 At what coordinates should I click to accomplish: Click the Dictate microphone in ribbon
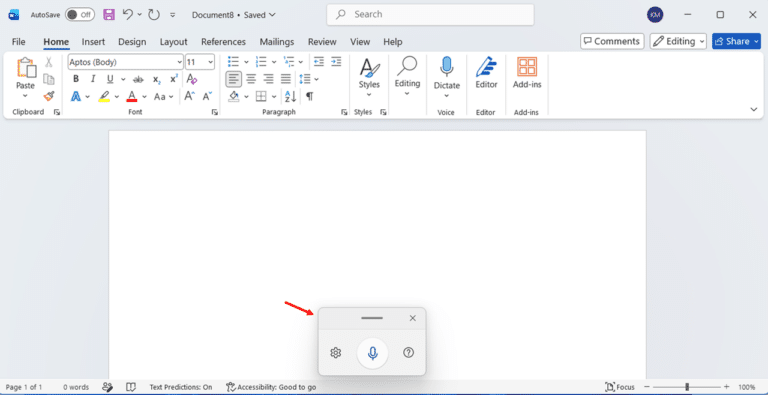click(x=446, y=67)
